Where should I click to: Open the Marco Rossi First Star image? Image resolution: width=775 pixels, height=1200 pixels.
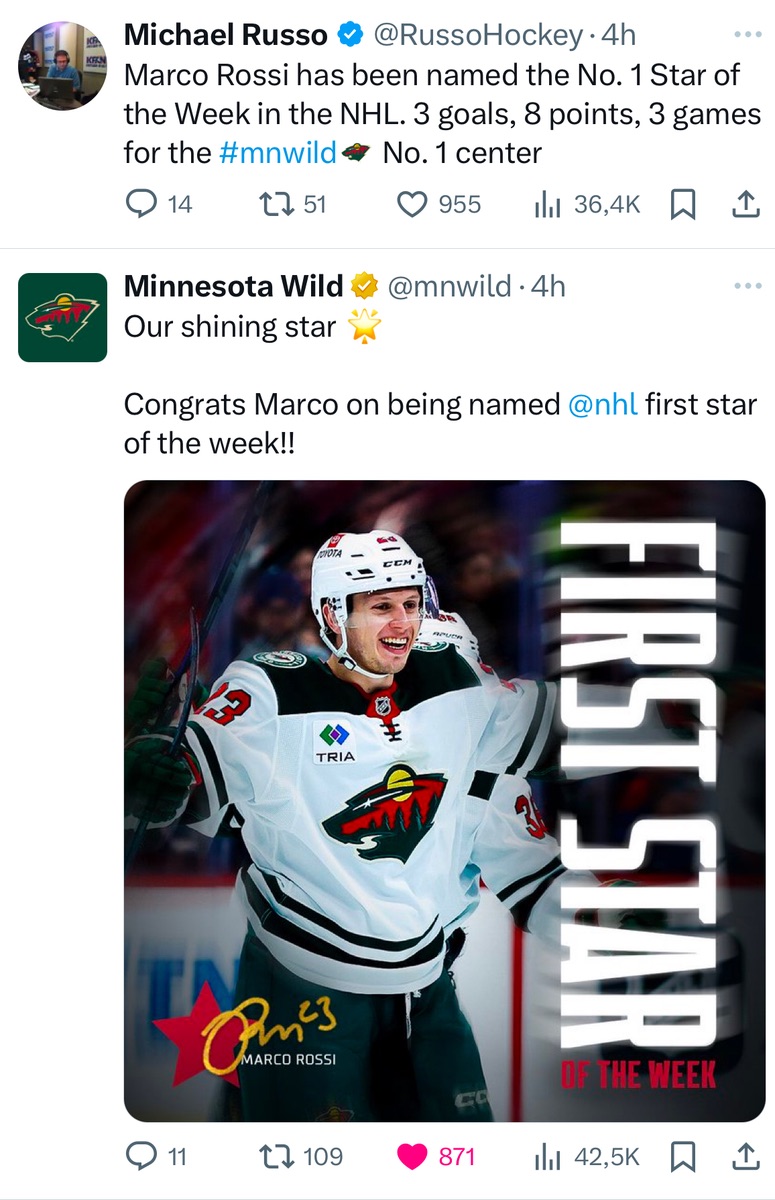pos(444,800)
